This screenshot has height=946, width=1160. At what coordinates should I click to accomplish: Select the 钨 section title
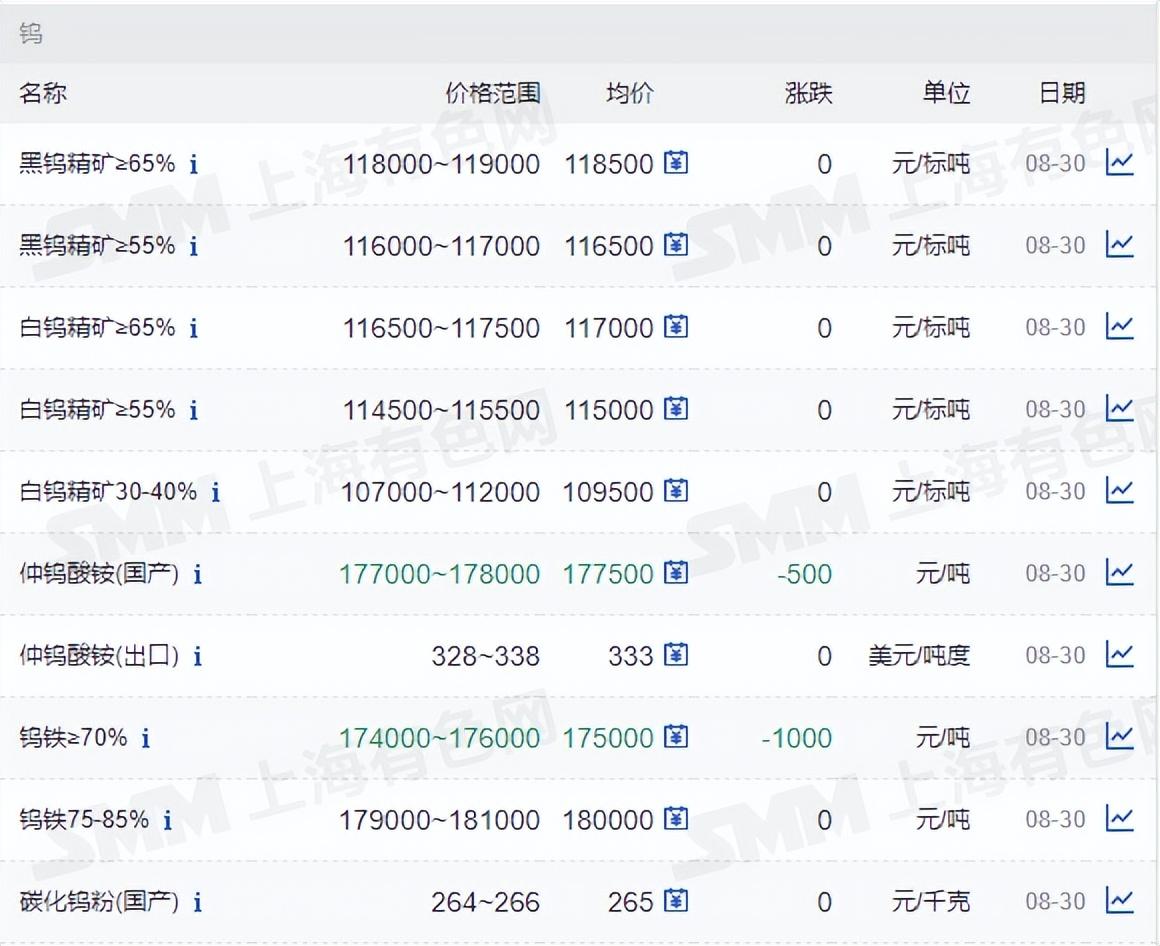click(31, 33)
